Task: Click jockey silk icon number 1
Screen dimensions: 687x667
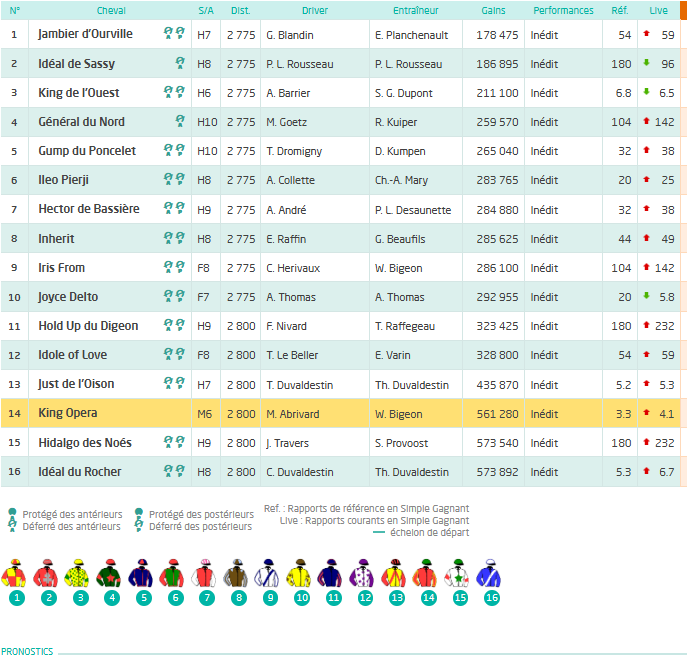Action: click(x=14, y=573)
